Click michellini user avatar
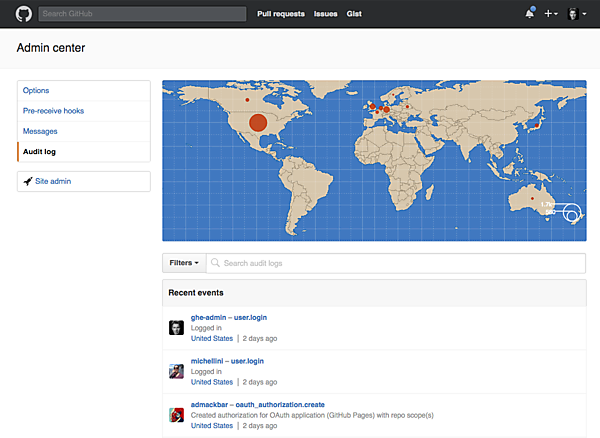Viewport: 600px width, 438px height. 176,371
